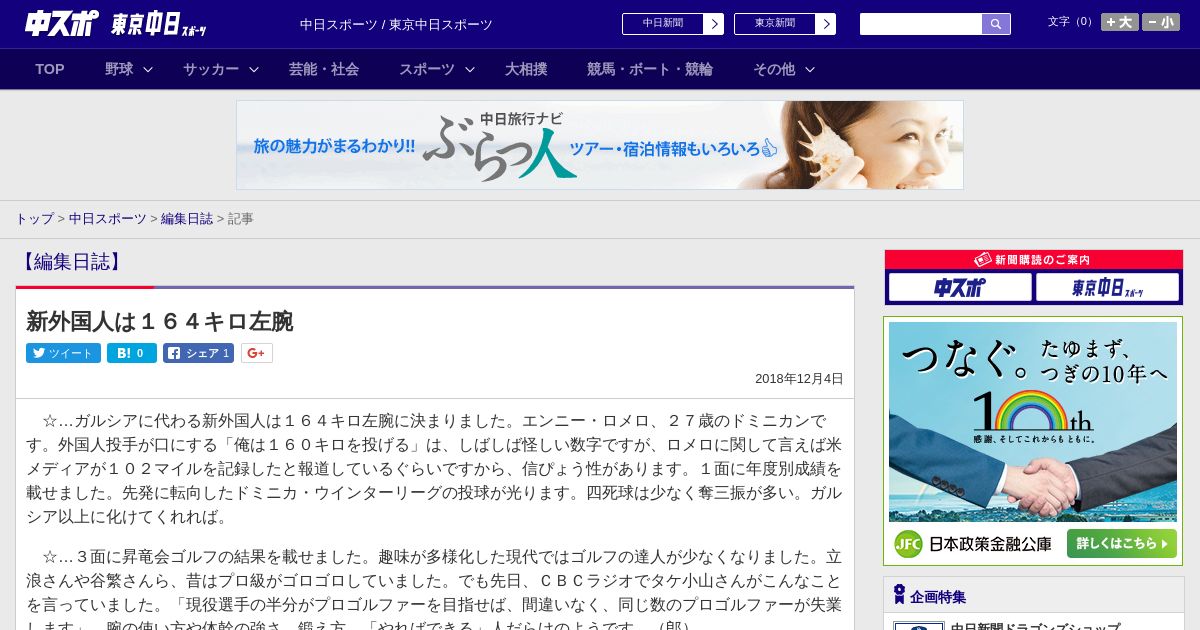Image resolution: width=1200 pixels, height=630 pixels.
Task: Expand the 野球 dropdown chevron
Action: pos(148,69)
